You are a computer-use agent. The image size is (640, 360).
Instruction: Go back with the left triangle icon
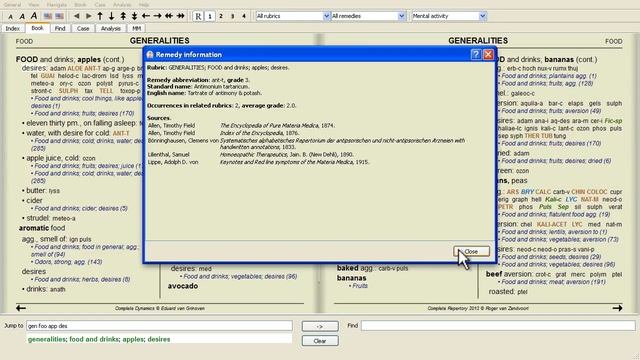(x=76, y=16)
